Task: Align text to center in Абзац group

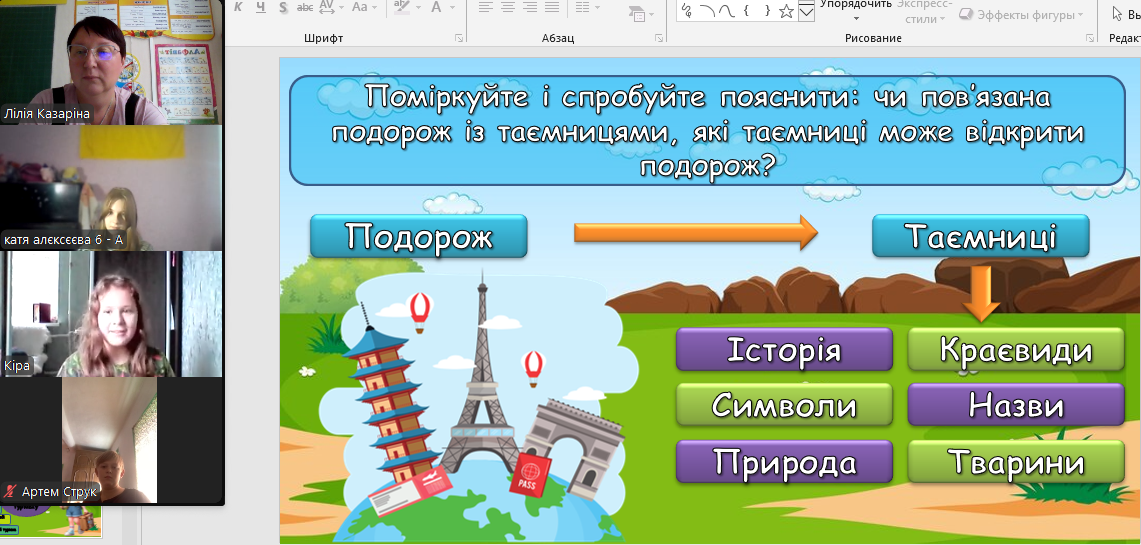Action: click(x=508, y=8)
